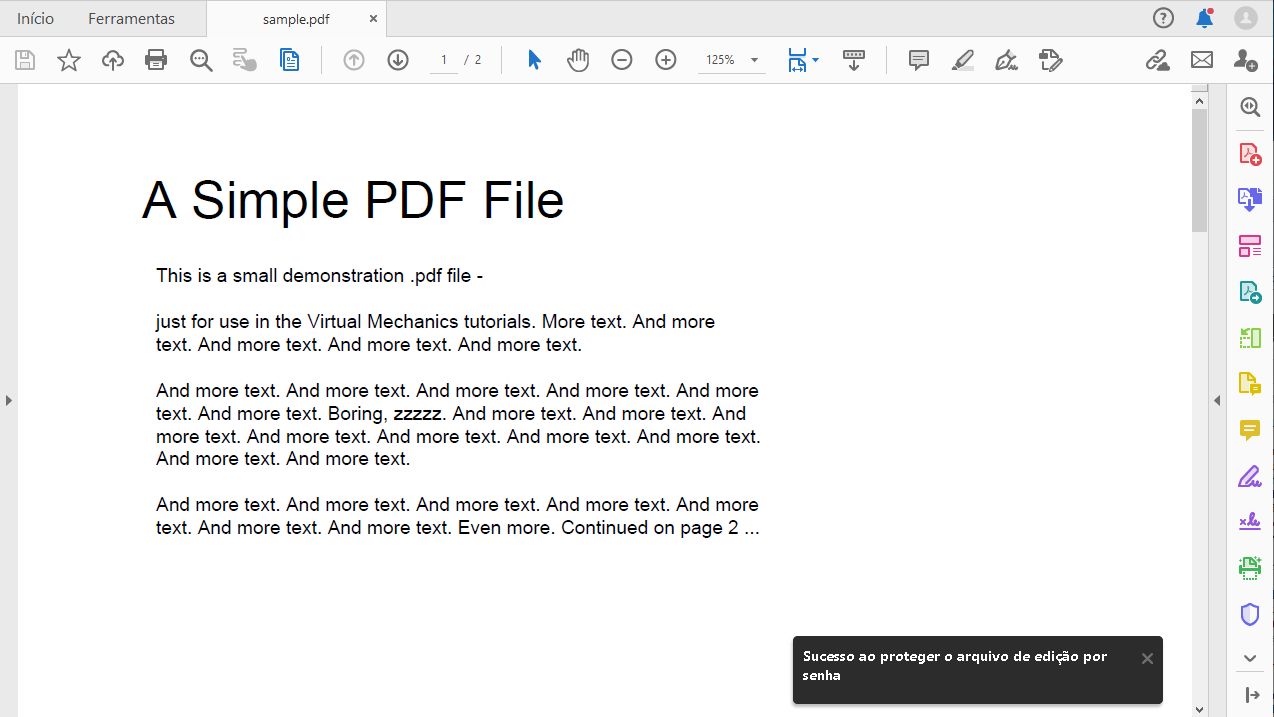Open search tool in right panel
Screen dimensions: 1274x717
[1250, 107]
